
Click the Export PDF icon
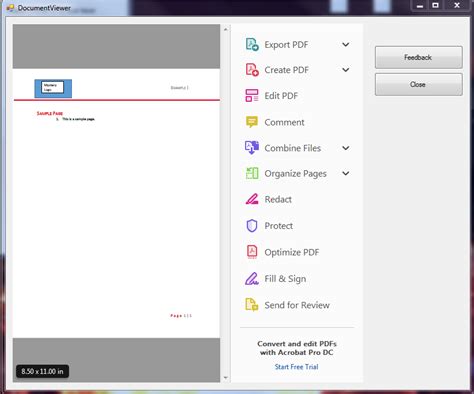coord(252,44)
